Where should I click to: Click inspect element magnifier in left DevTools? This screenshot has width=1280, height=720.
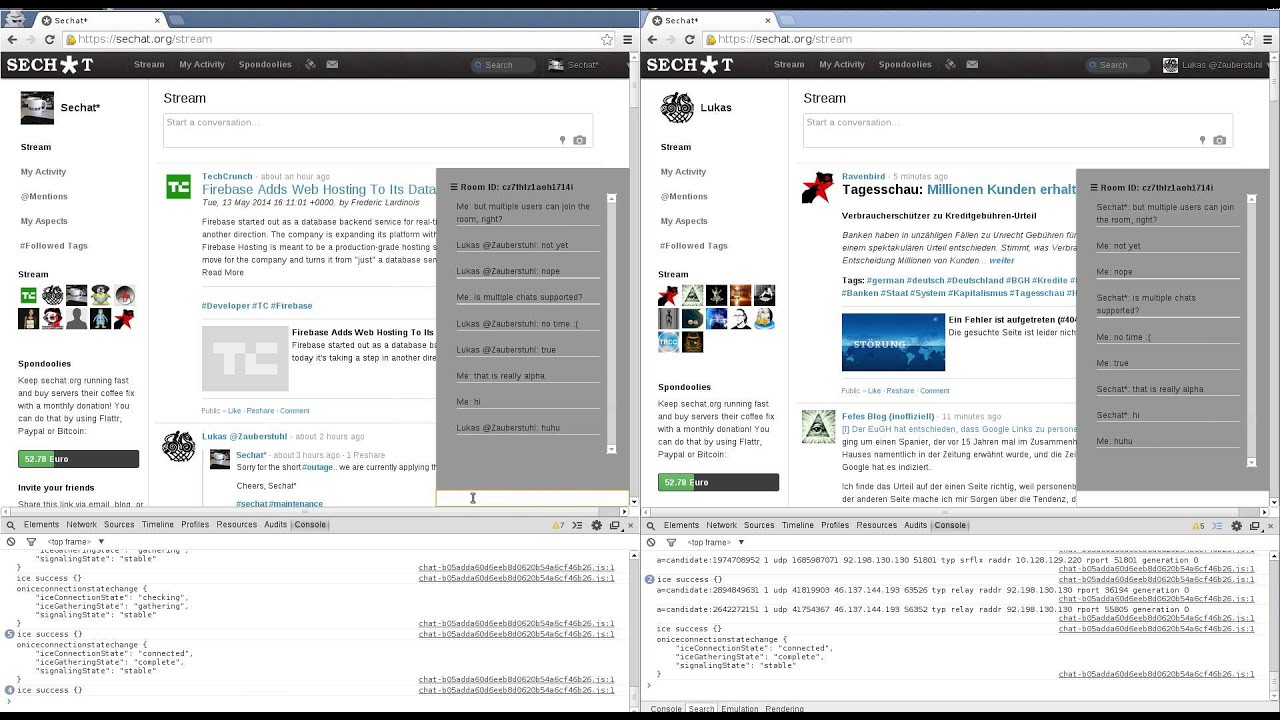(x=11, y=525)
